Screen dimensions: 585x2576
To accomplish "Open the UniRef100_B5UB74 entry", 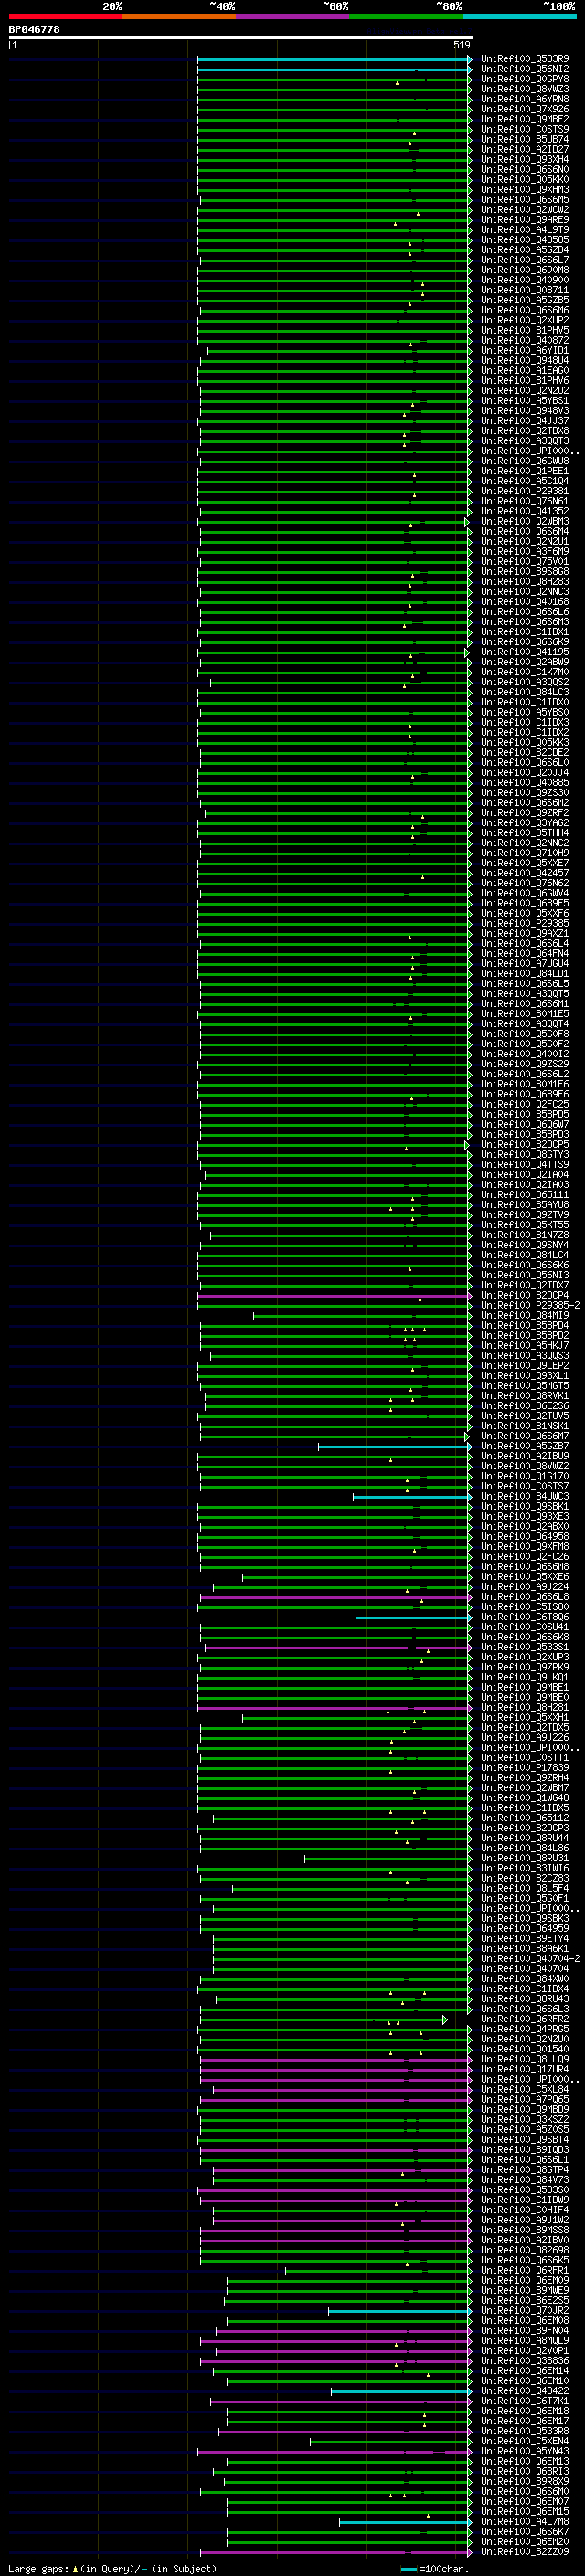I will point(525,139).
